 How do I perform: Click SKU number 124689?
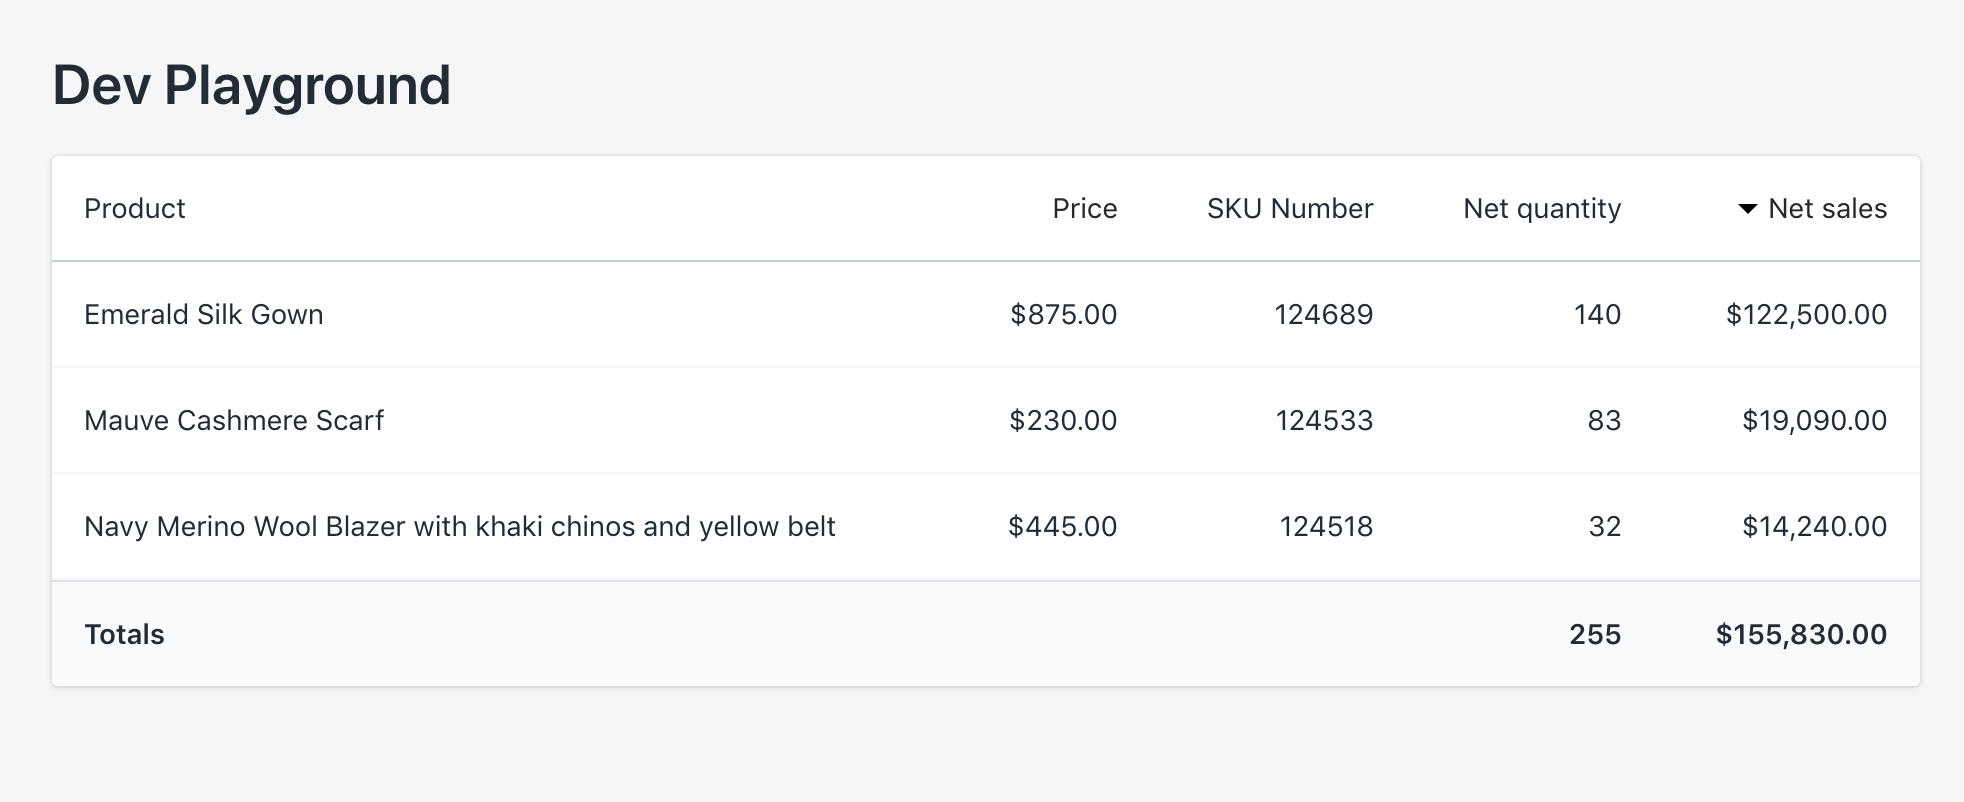(x=1323, y=315)
